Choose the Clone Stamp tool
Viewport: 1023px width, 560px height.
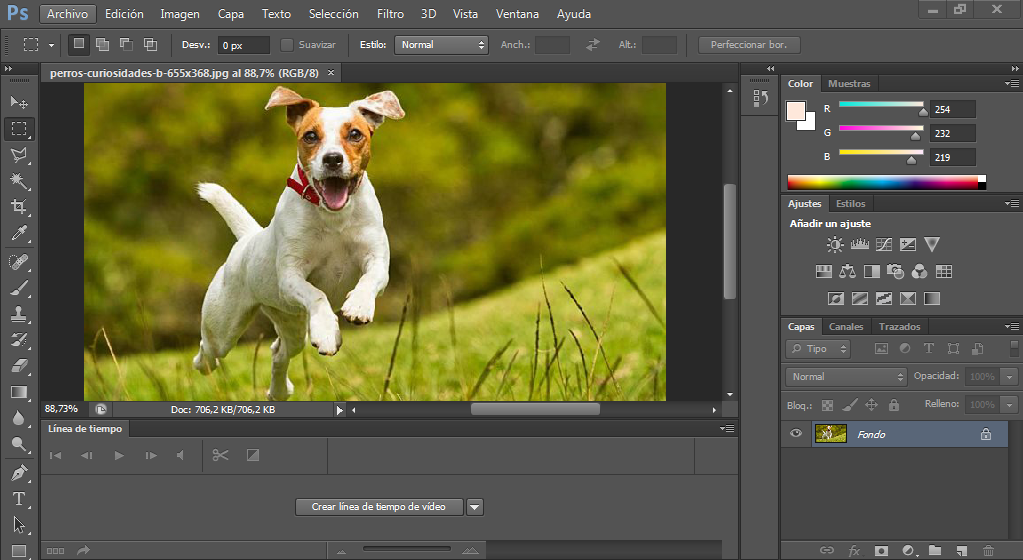coord(19,314)
